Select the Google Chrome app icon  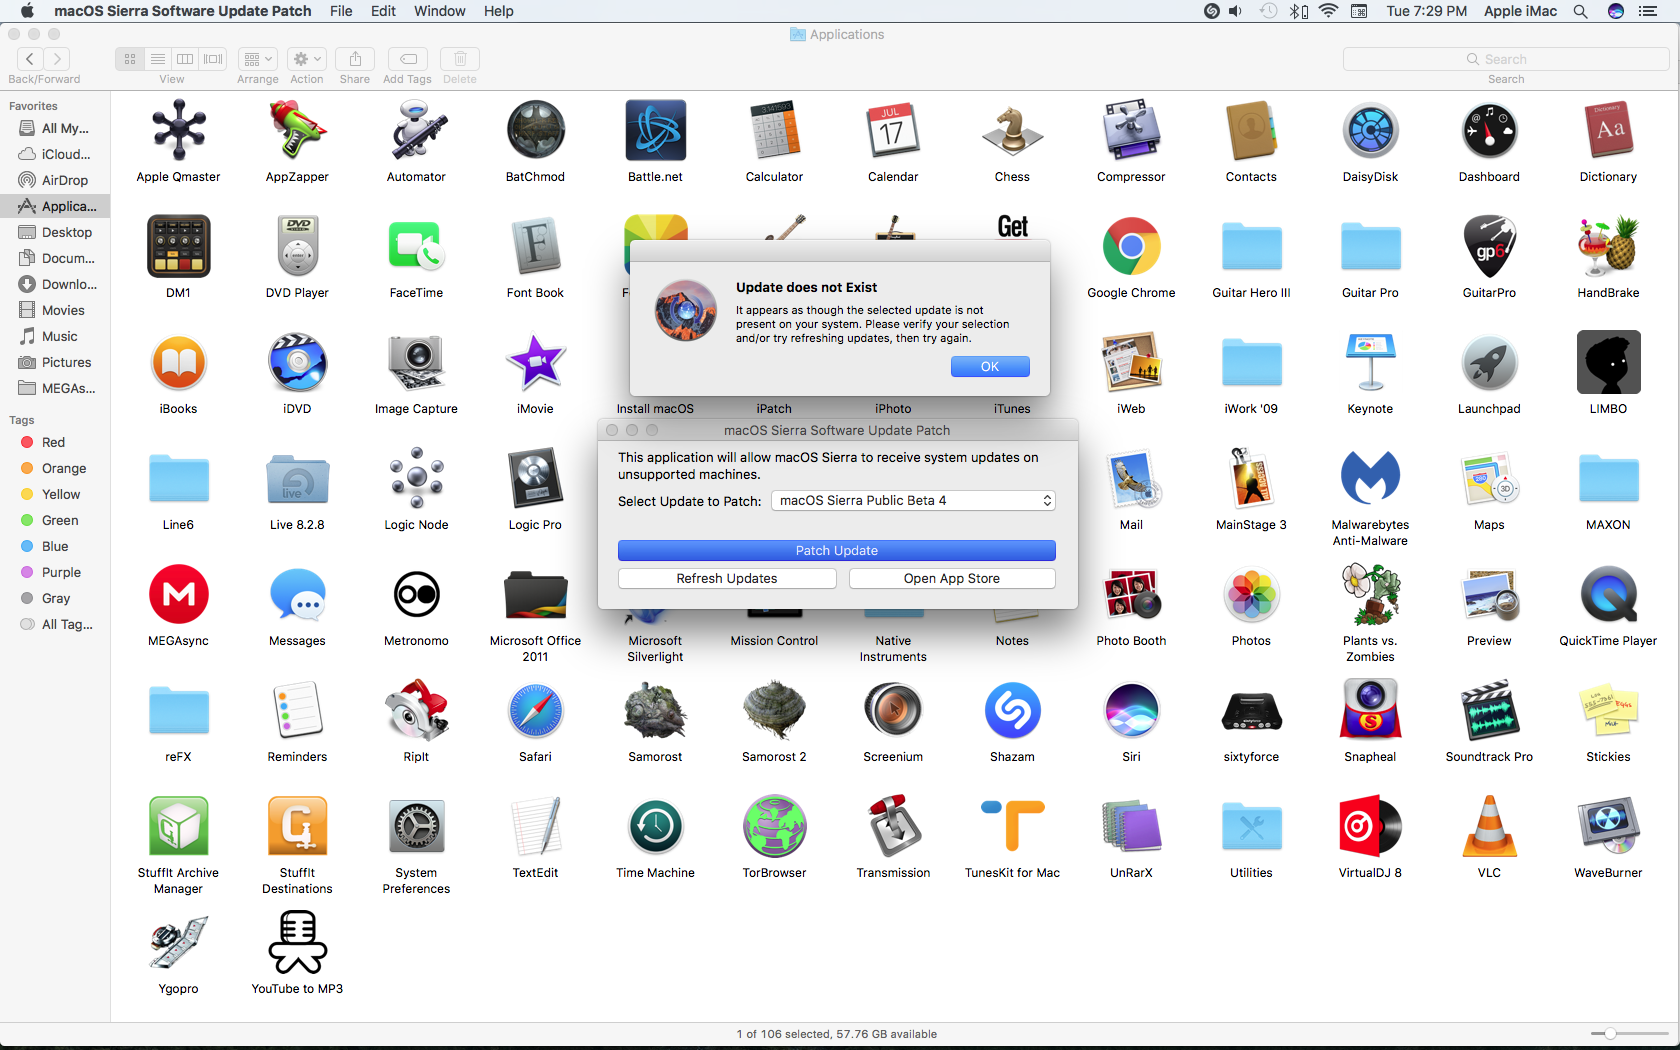point(1131,246)
